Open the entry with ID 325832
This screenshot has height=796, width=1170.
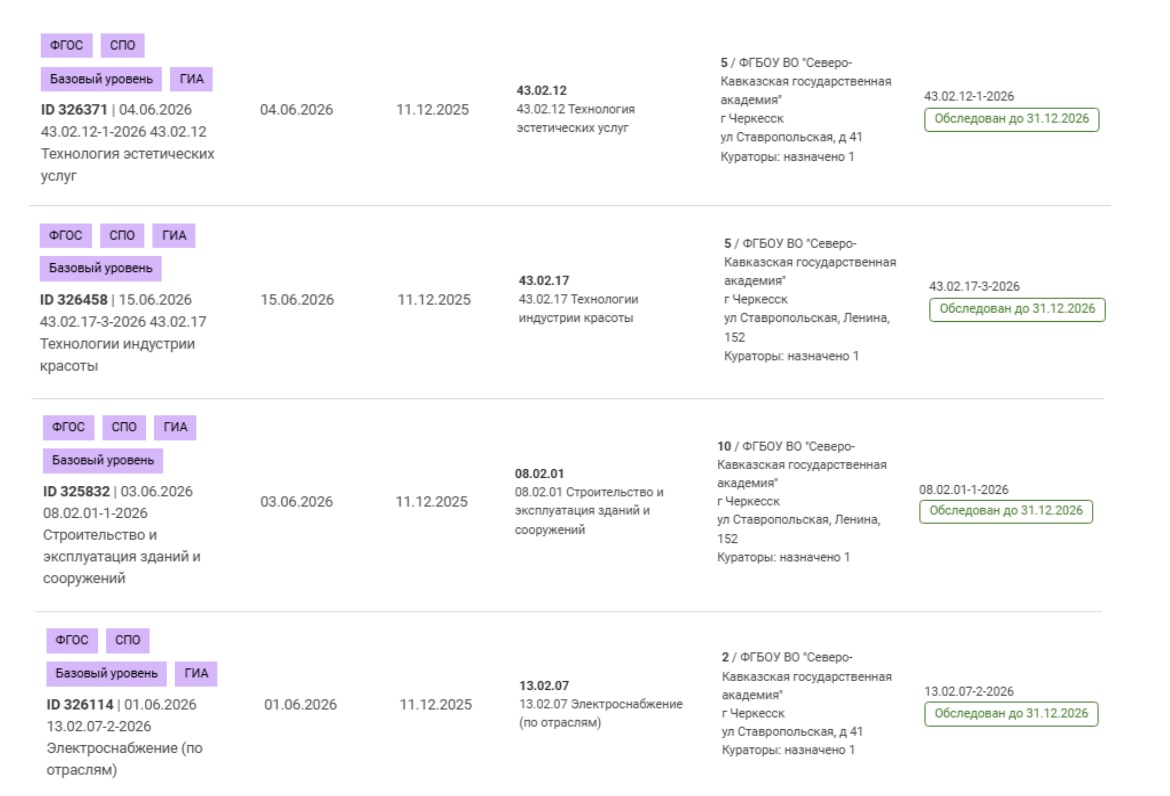[77, 491]
